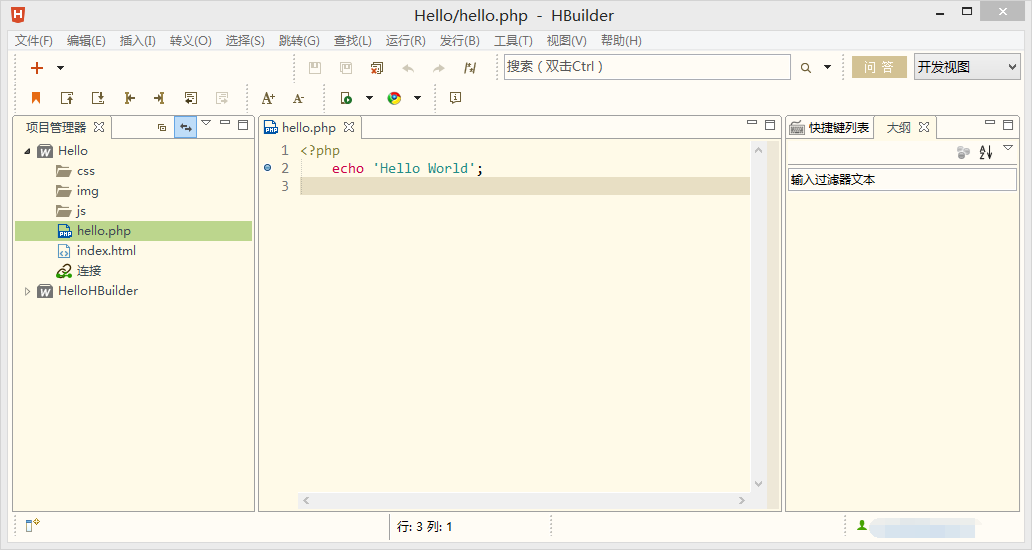Click the jump-to-previous icon with up arrow
The image size is (1032, 550).
point(66,98)
